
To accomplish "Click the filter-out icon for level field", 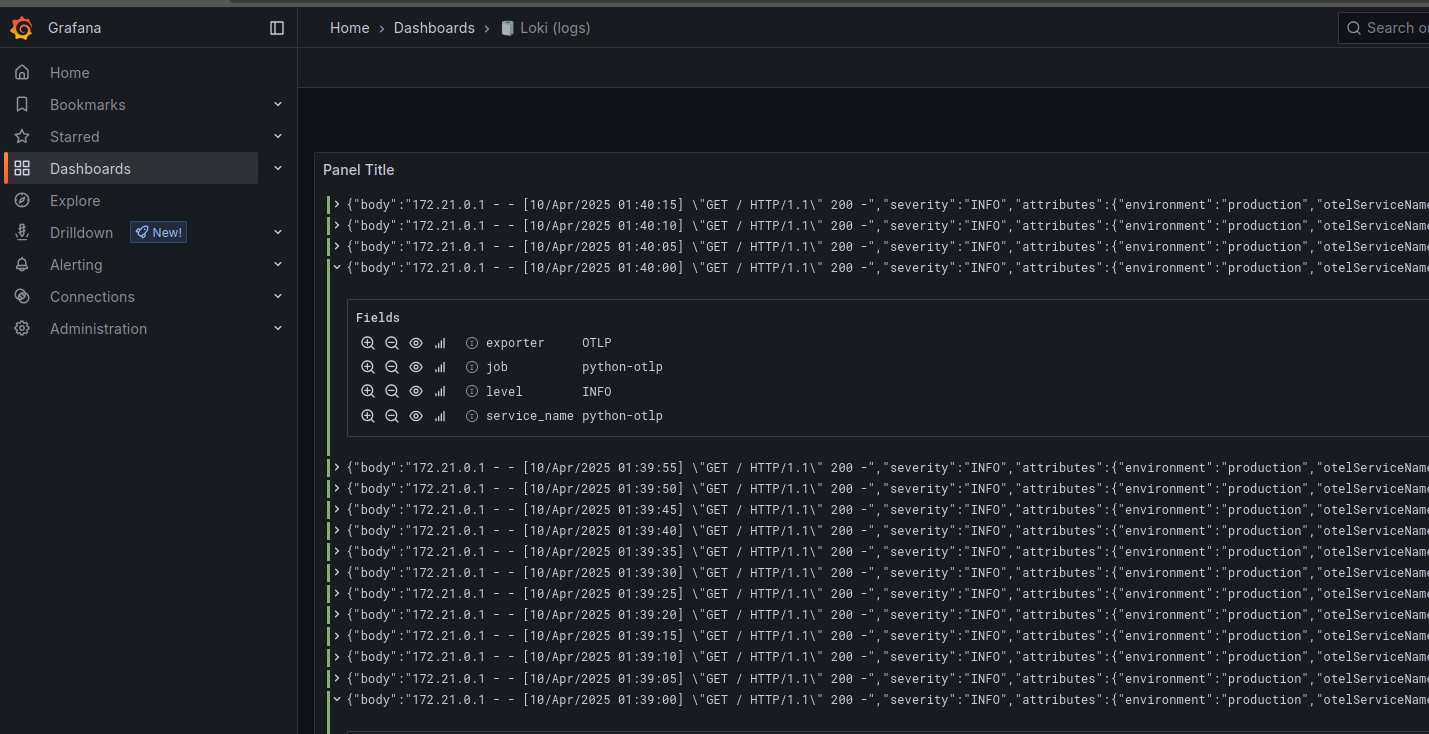I will pyautogui.click(x=392, y=392).
